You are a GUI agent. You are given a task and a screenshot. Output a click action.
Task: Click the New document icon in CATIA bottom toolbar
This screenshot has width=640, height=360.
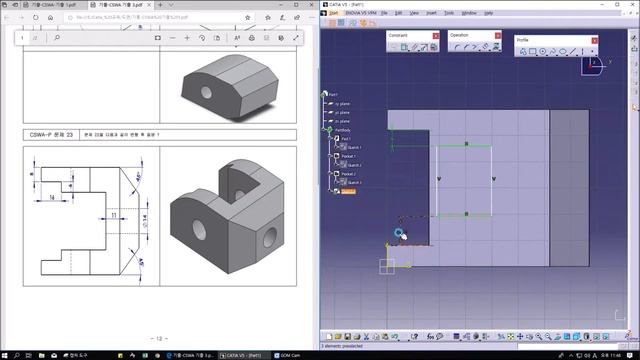(329, 336)
